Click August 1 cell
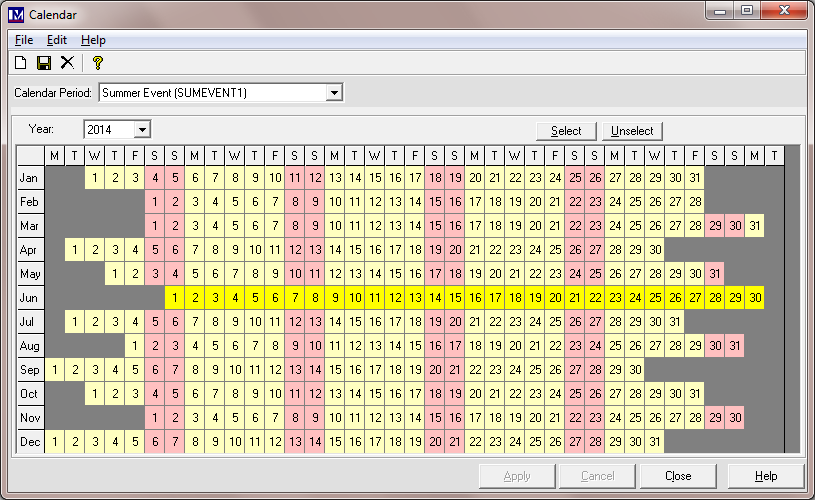Viewport: 815px width, 500px height. click(135, 346)
